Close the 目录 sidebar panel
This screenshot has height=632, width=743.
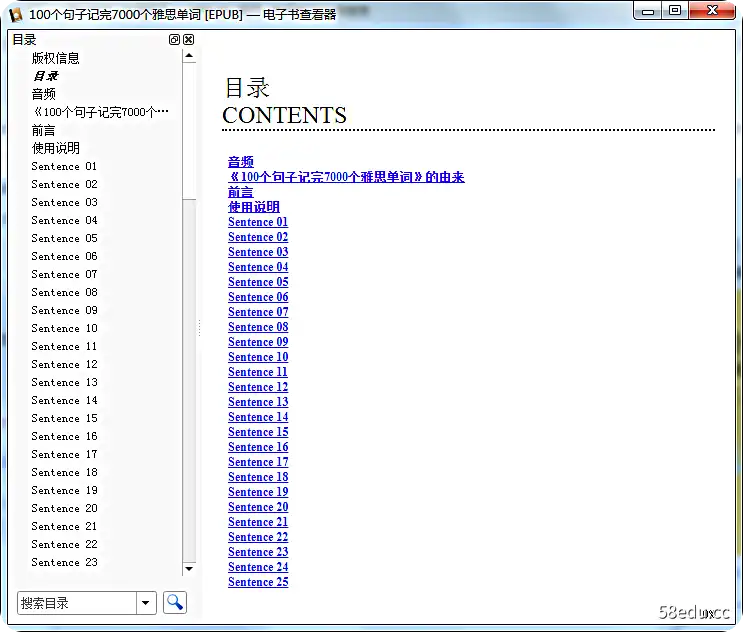pyautogui.click(x=189, y=40)
